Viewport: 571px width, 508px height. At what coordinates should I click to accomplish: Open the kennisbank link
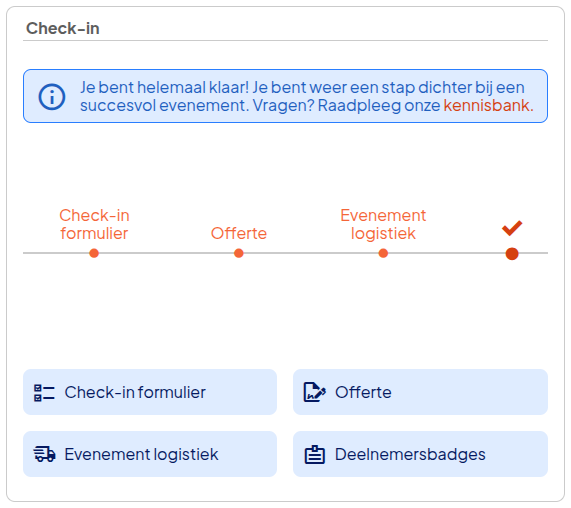click(488, 106)
